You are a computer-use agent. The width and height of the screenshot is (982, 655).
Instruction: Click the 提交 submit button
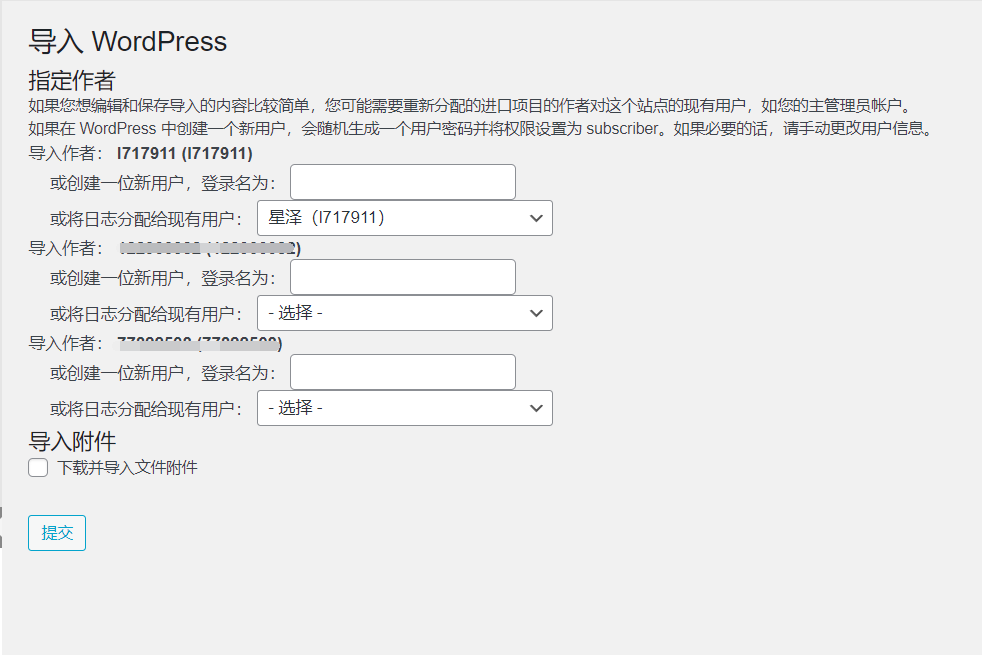pyautogui.click(x=57, y=533)
